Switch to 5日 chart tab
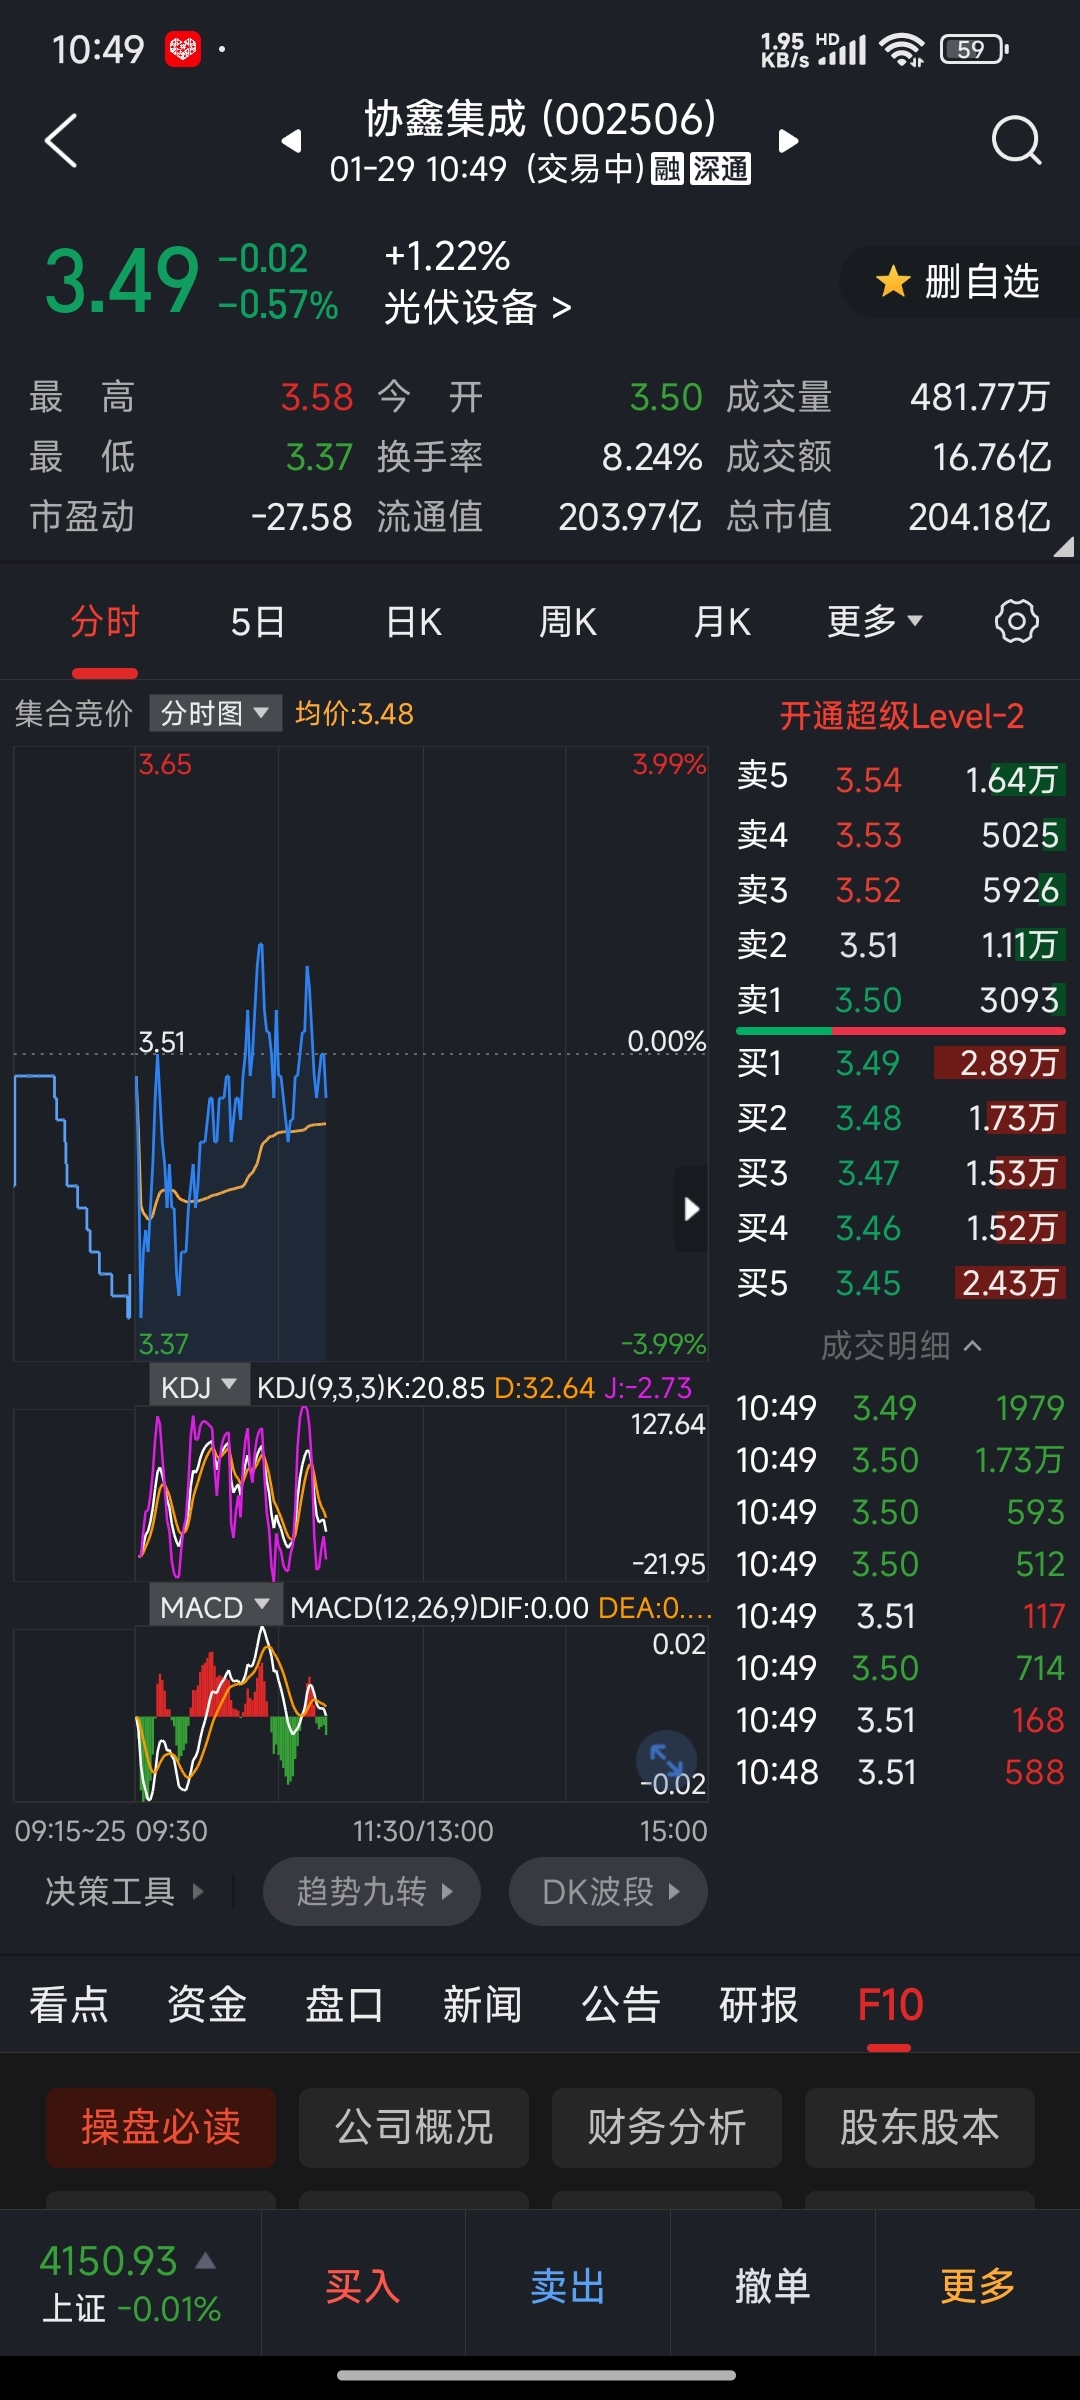The height and width of the screenshot is (2400, 1080). [258, 622]
